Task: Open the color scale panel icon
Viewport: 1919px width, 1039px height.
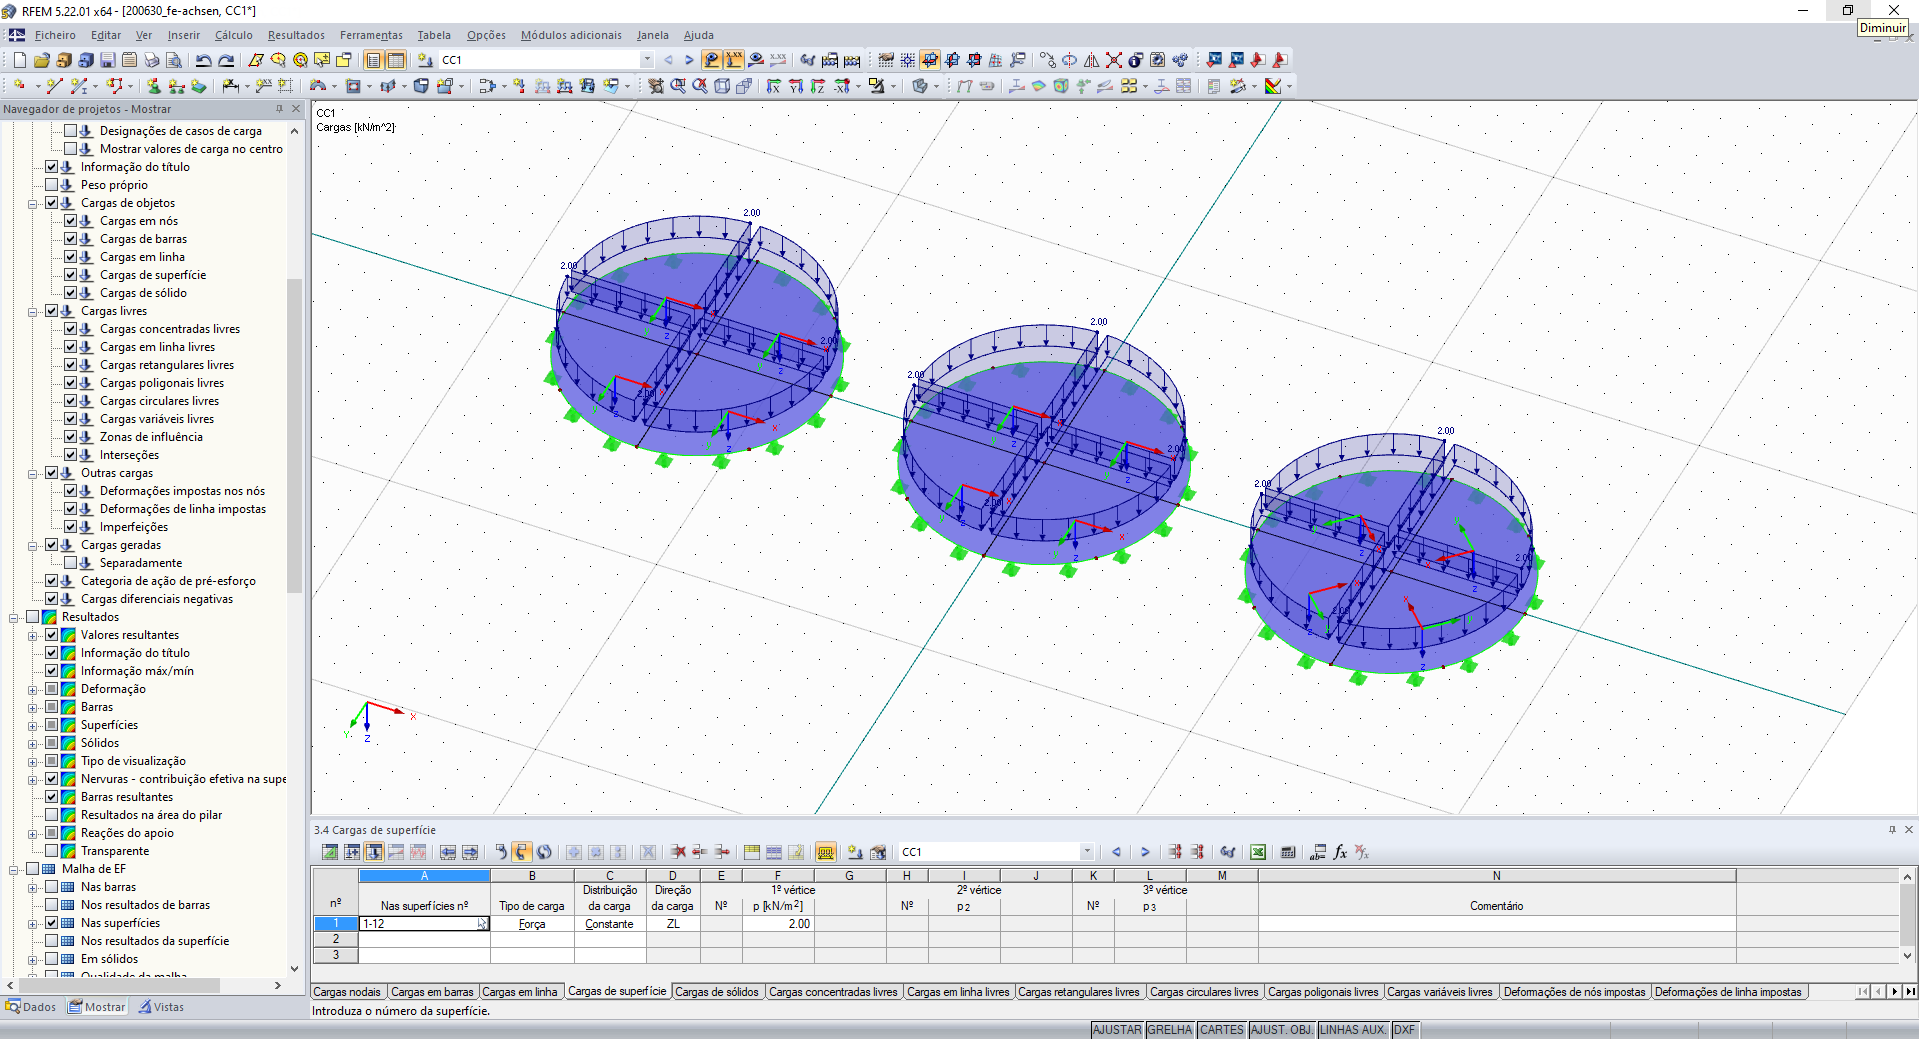Action: pyautogui.click(x=1273, y=86)
